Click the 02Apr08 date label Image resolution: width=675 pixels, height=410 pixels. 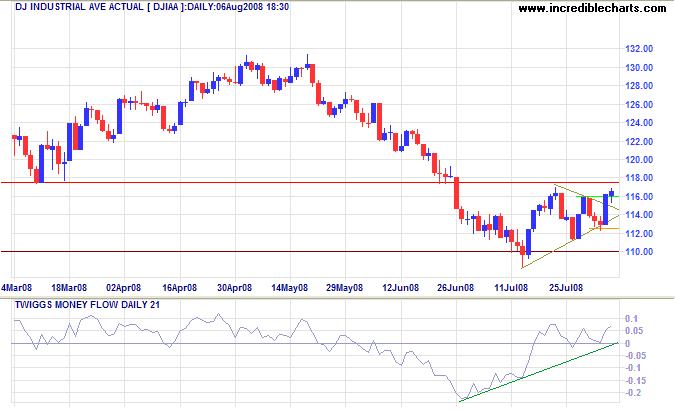point(124,288)
